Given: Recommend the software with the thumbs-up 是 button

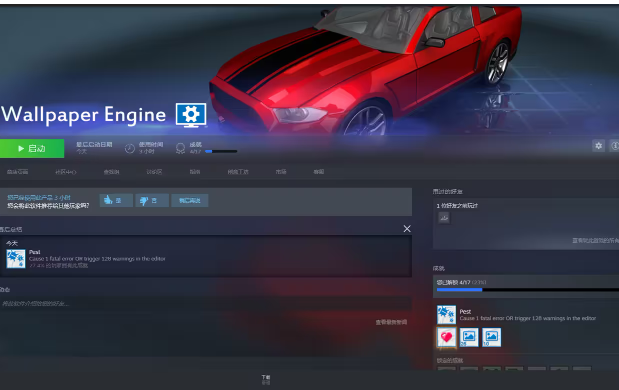Looking at the screenshot, I should click(116, 201).
